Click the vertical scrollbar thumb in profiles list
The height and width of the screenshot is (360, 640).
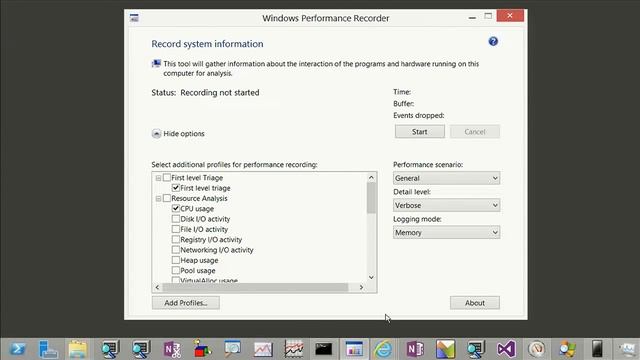pos(371,198)
